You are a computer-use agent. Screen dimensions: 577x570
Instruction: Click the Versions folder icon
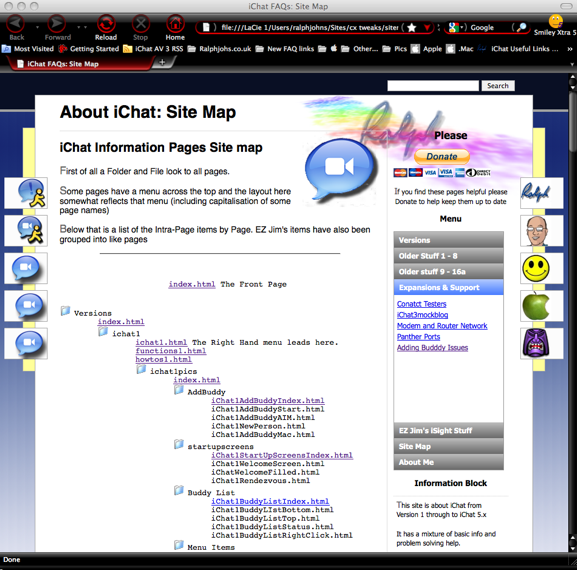coord(65,311)
